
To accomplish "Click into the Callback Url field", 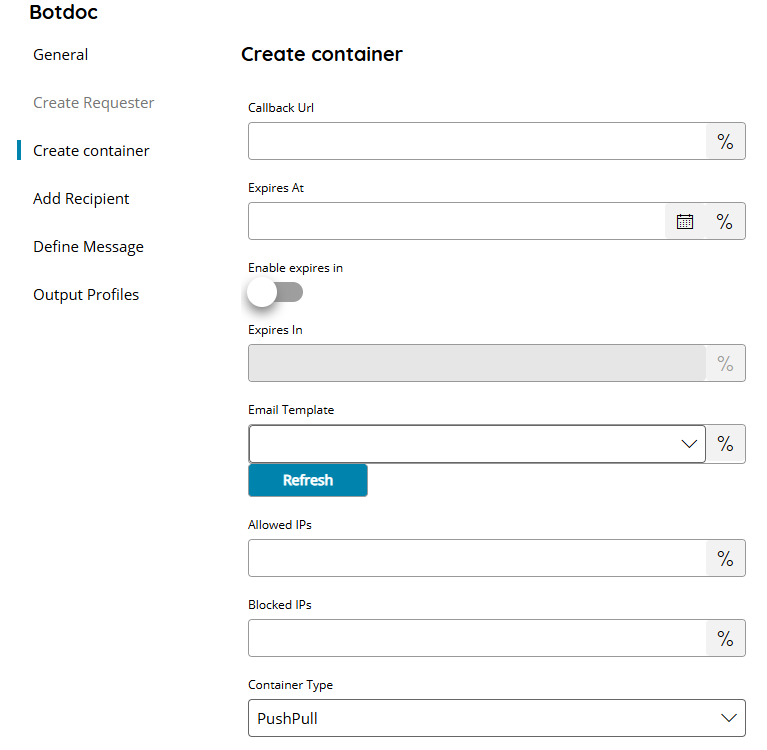I will pyautogui.click(x=477, y=142).
